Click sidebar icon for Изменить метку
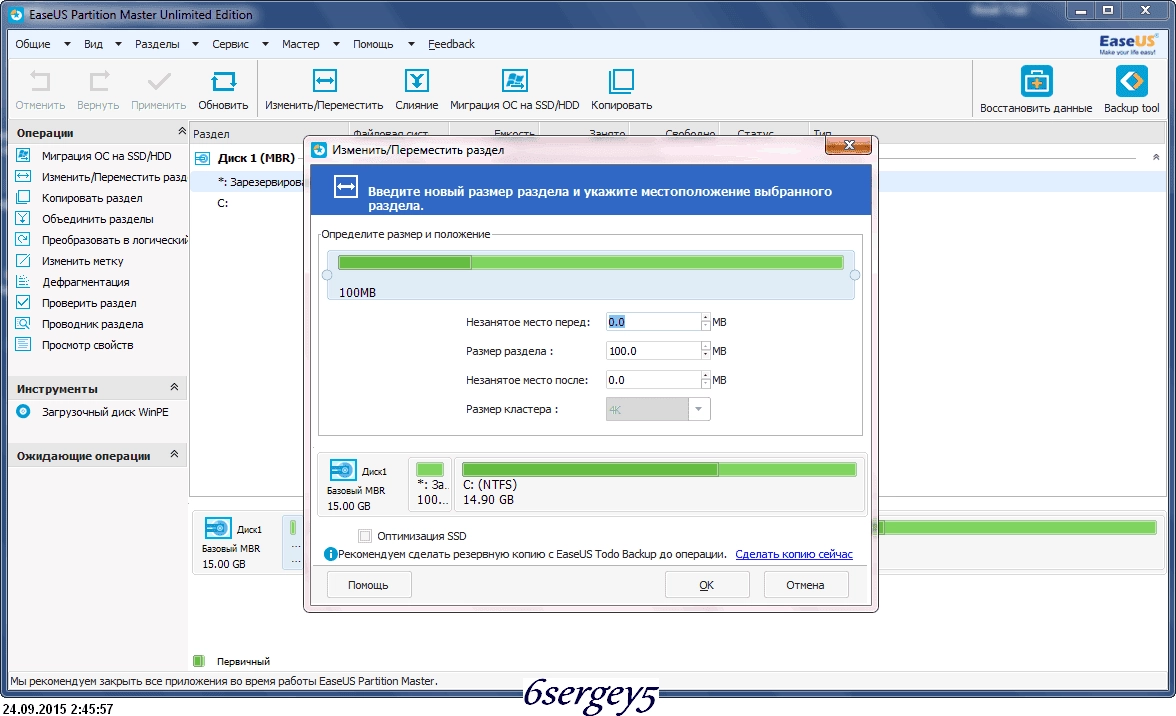Screen dimensions: 1176x716 23,260
